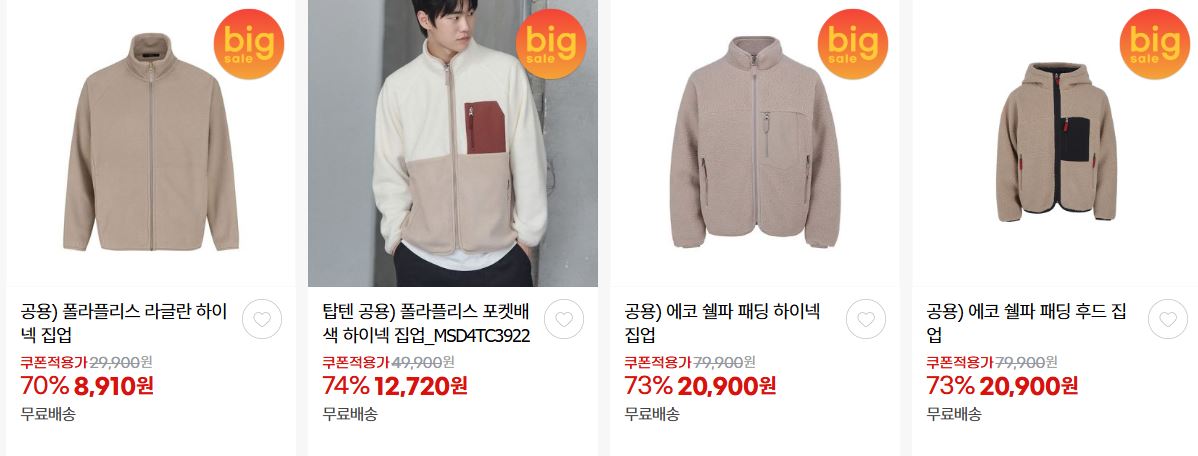Favorite the pocket color-block zip-up MSD4TC3922

click(x=564, y=319)
